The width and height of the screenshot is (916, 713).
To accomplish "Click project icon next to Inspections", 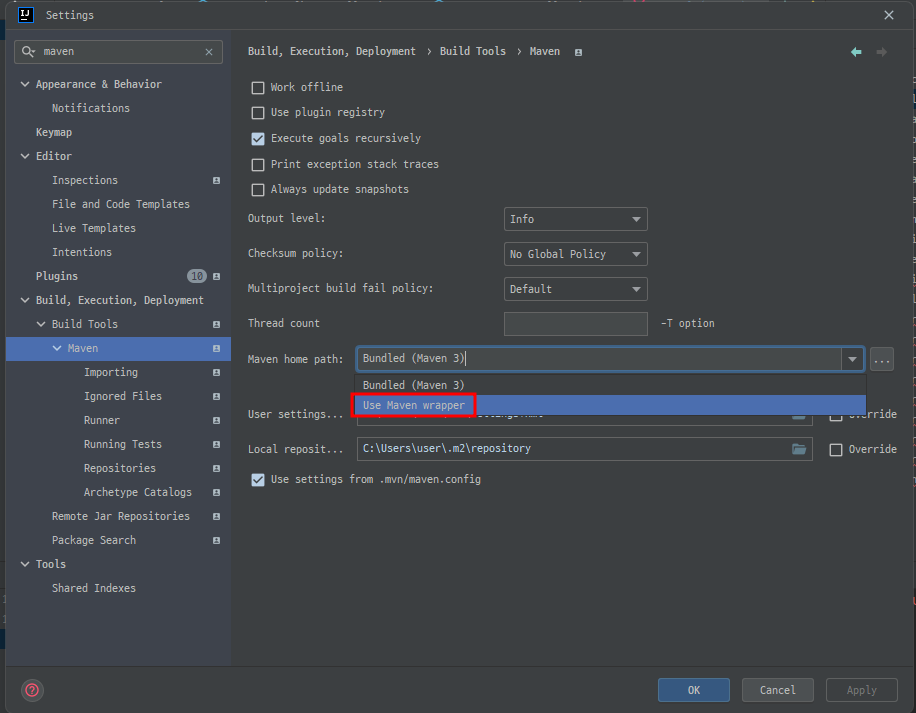I will click(217, 180).
